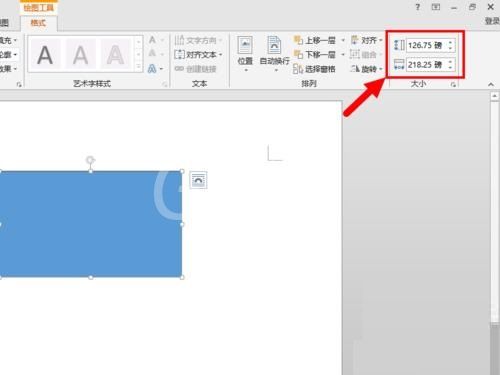The image size is (500, 375).
Task: Open the 大小 size dialog launcher
Action: [453, 85]
